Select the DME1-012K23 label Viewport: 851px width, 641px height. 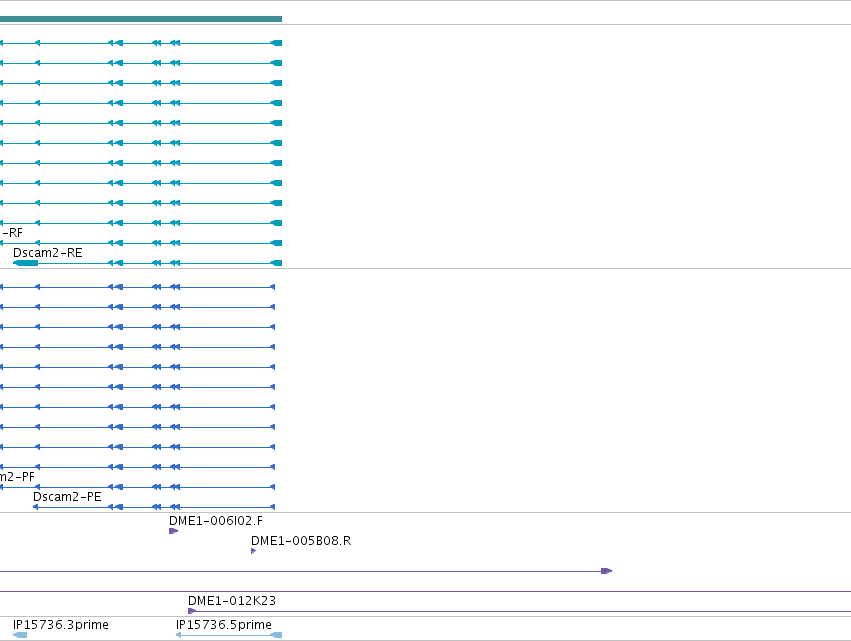tap(232, 601)
